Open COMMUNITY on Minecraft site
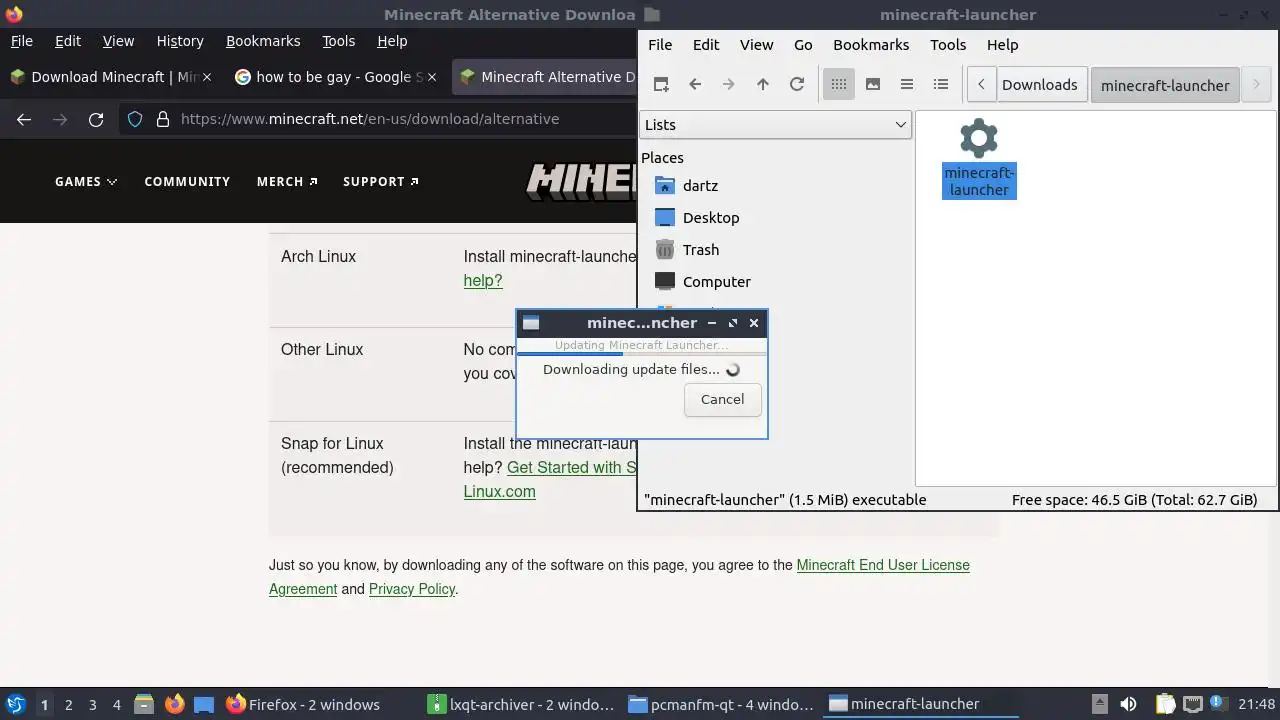 (x=187, y=181)
